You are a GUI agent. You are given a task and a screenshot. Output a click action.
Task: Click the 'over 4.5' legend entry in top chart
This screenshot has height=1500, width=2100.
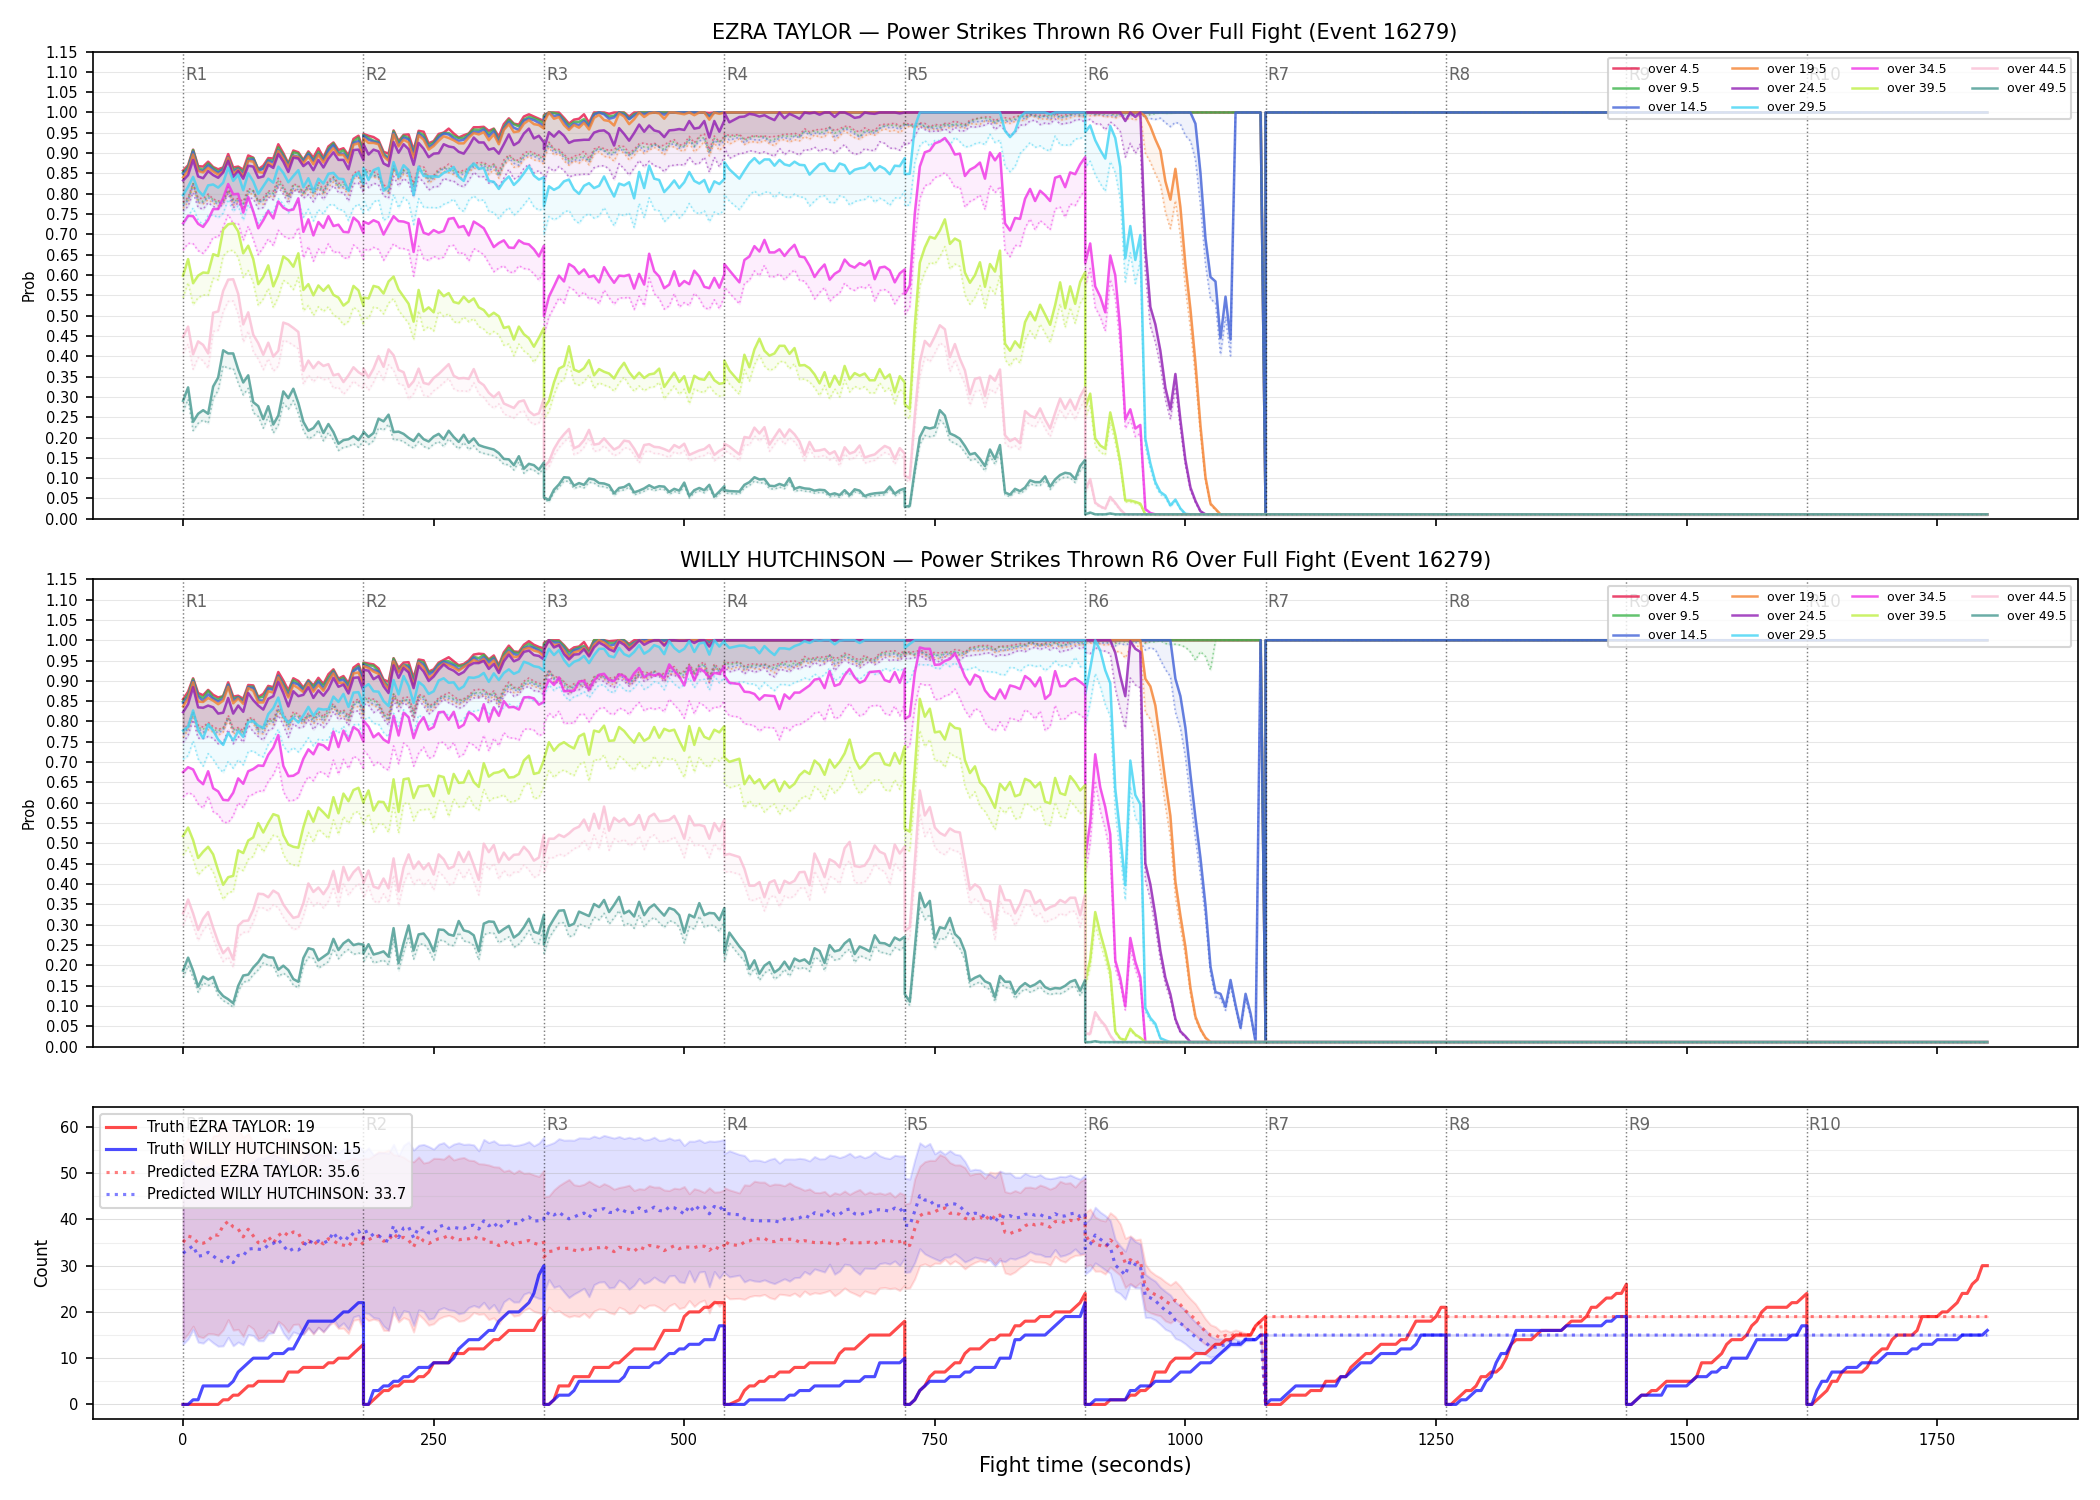tap(1656, 69)
